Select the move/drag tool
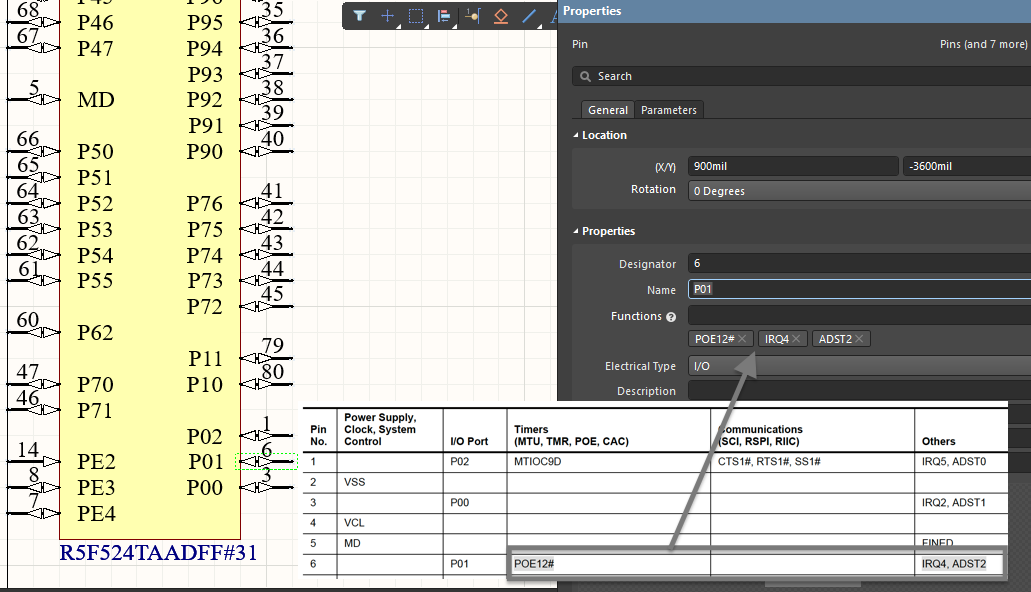Image resolution: width=1031 pixels, height=592 pixels. point(386,15)
